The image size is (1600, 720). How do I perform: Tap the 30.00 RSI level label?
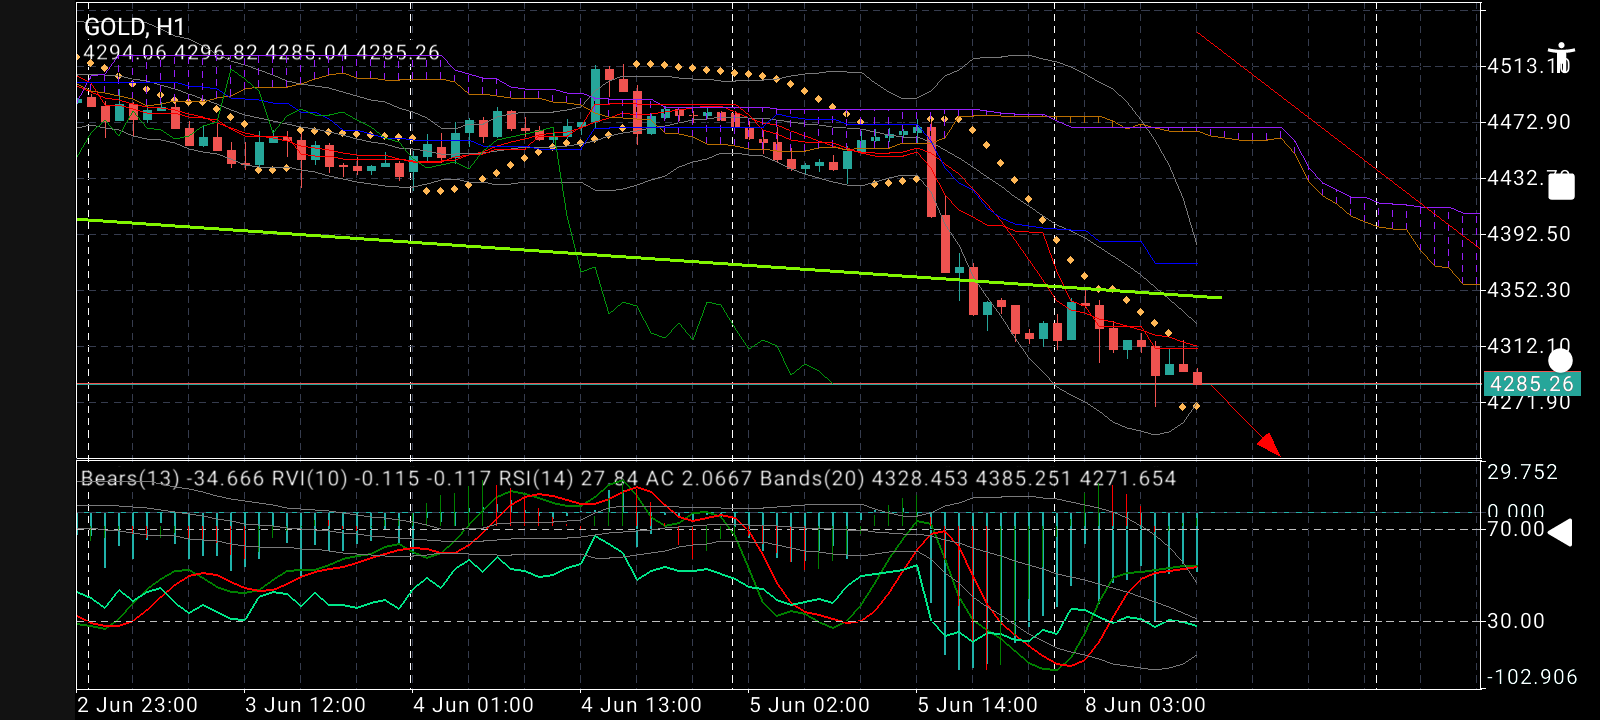(x=1516, y=621)
